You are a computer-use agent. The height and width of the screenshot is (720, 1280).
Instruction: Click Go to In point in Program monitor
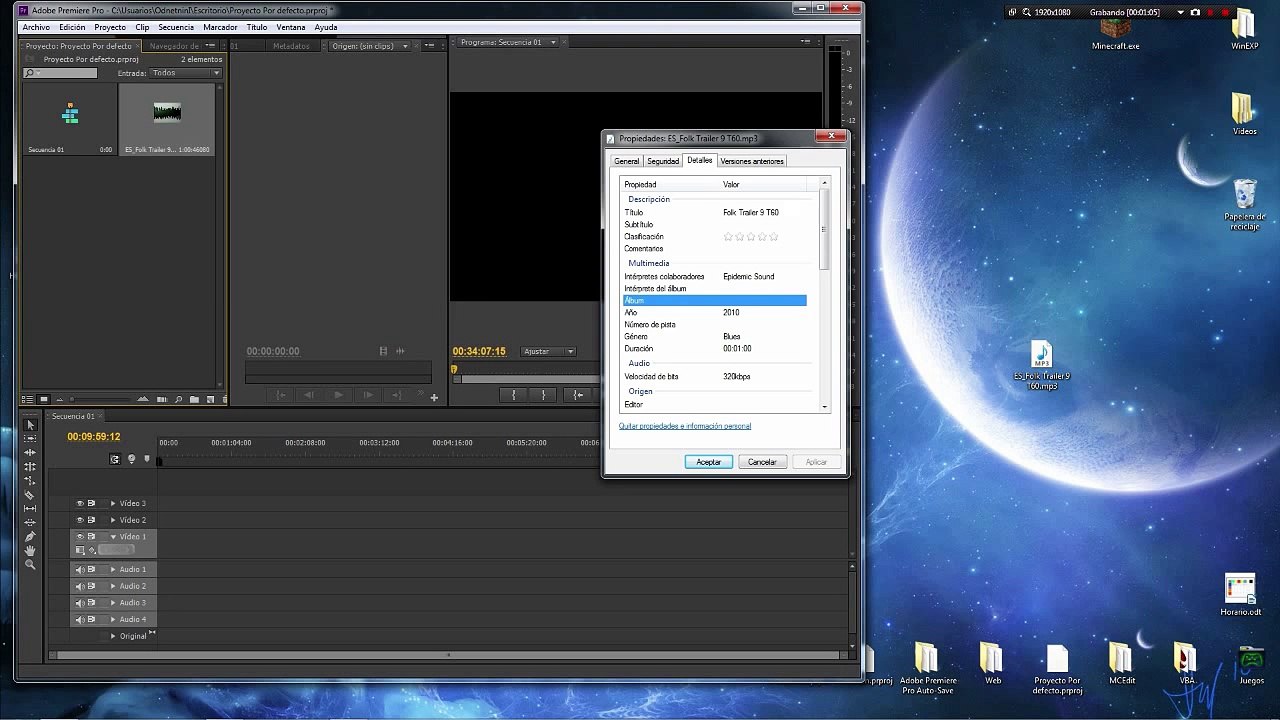point(578,395)
